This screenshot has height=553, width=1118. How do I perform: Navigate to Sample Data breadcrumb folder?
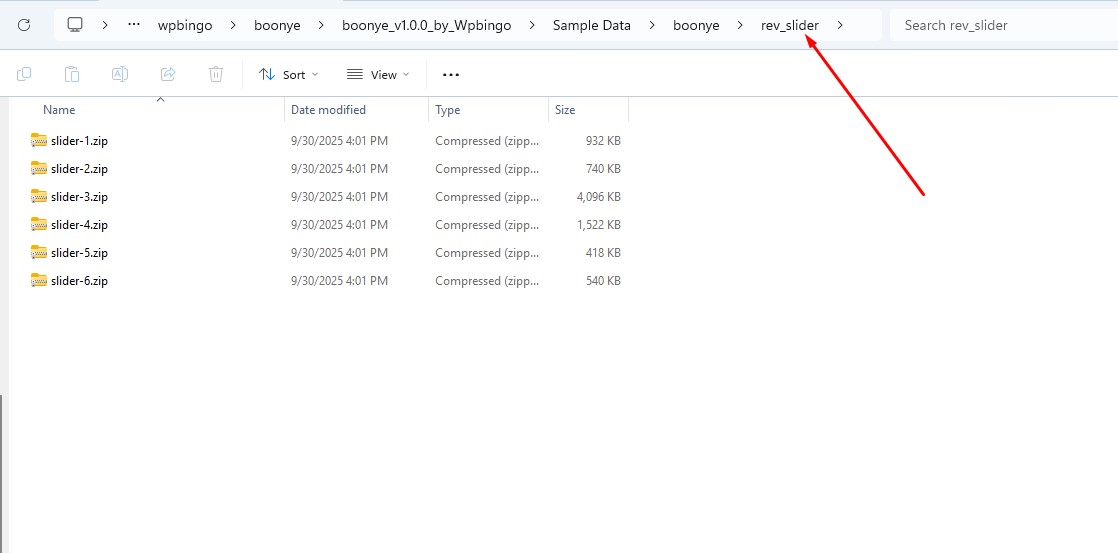591,25
